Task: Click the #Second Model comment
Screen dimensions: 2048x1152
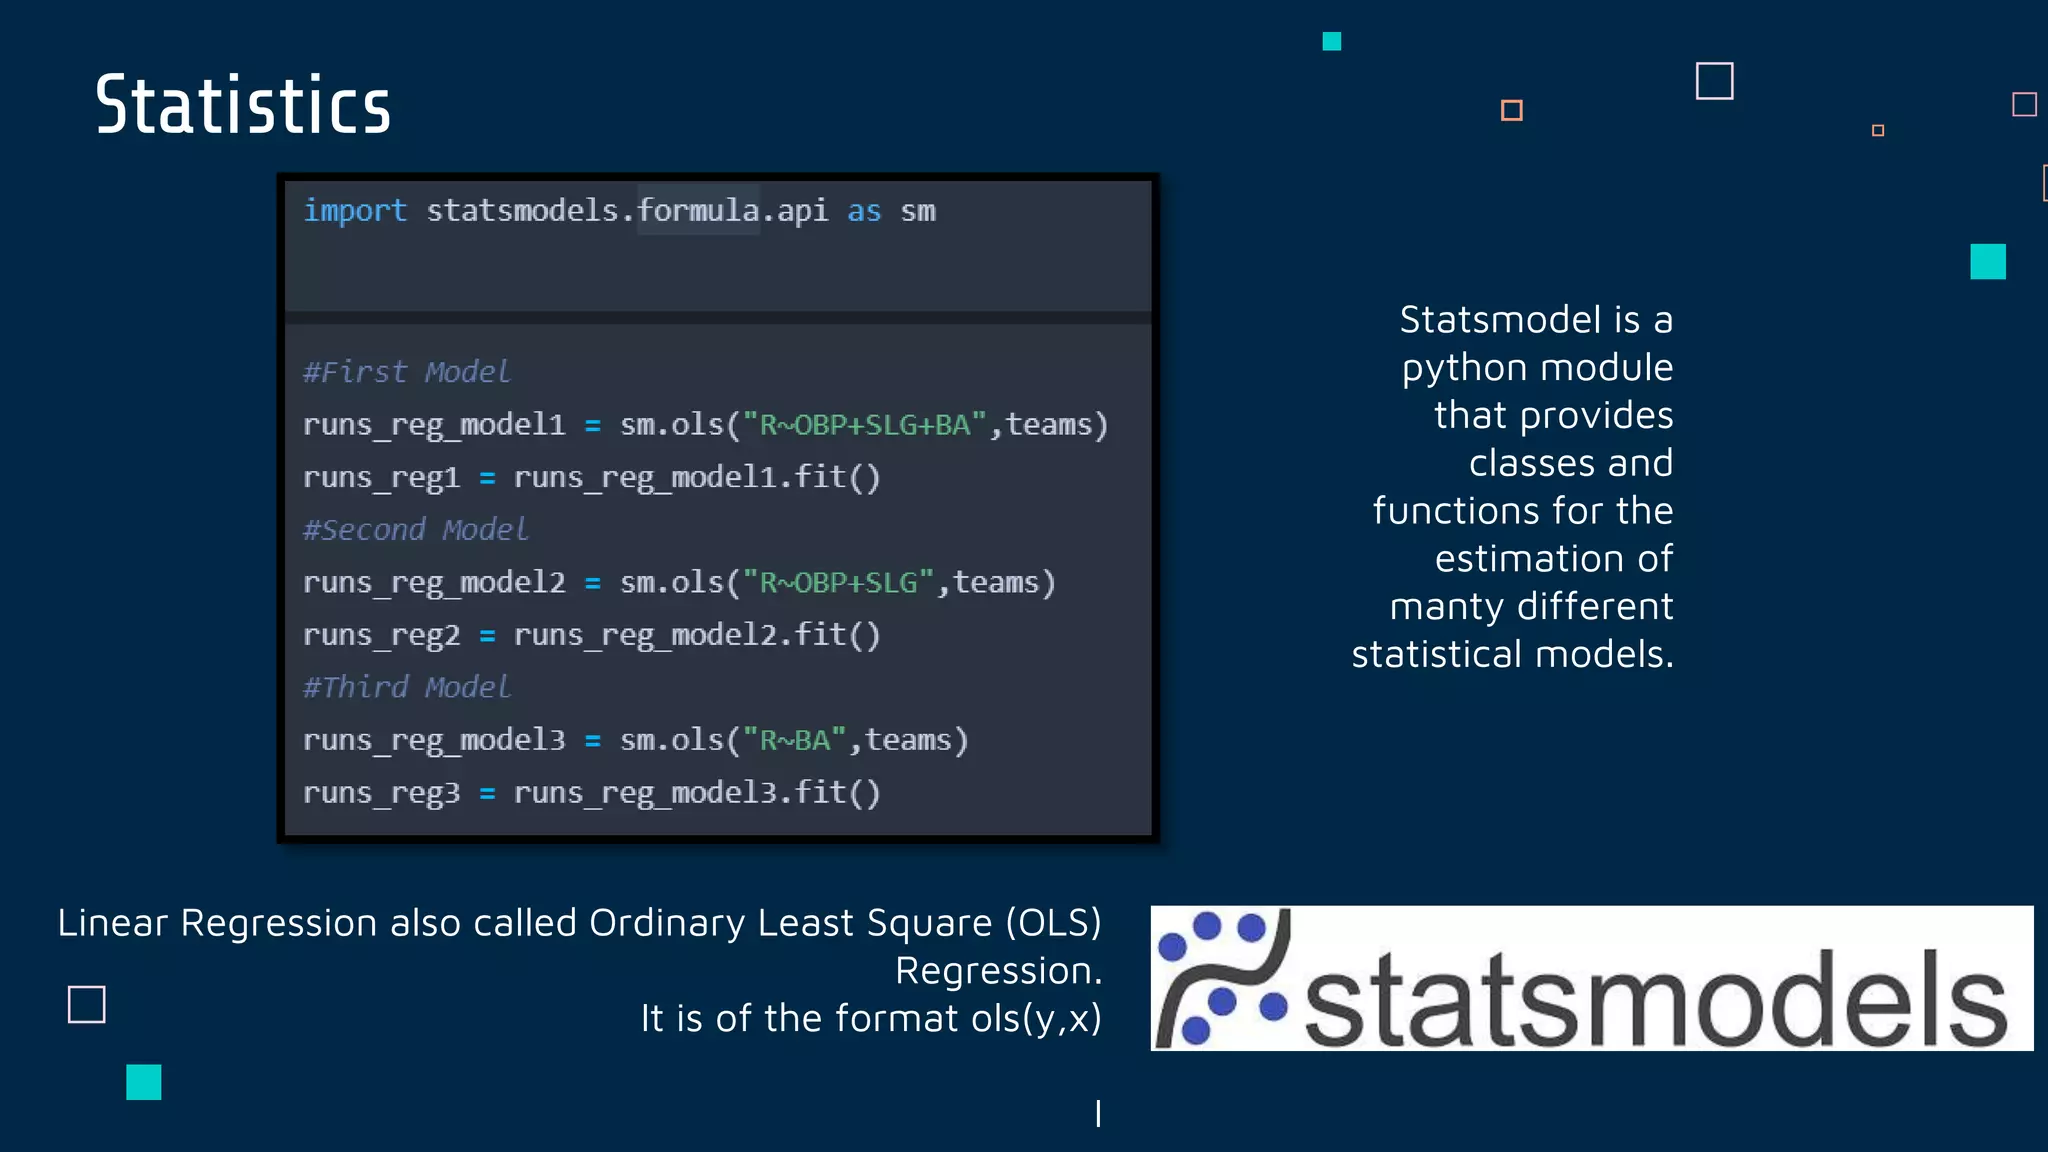Action: pyautogui.click(x=415, y=530)
